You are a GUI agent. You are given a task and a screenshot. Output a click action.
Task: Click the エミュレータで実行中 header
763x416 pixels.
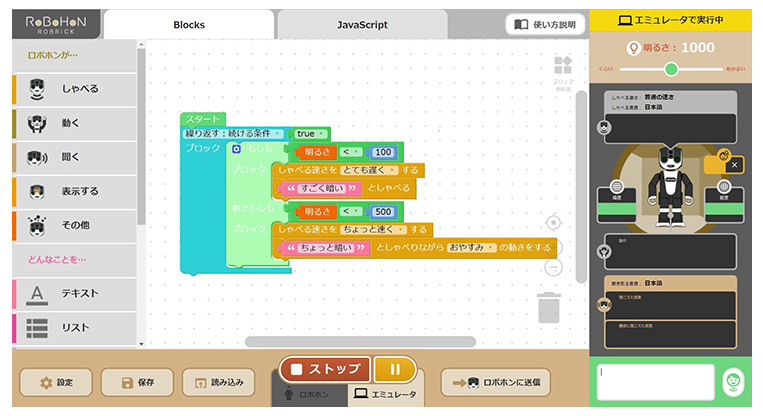click(671, 20)
